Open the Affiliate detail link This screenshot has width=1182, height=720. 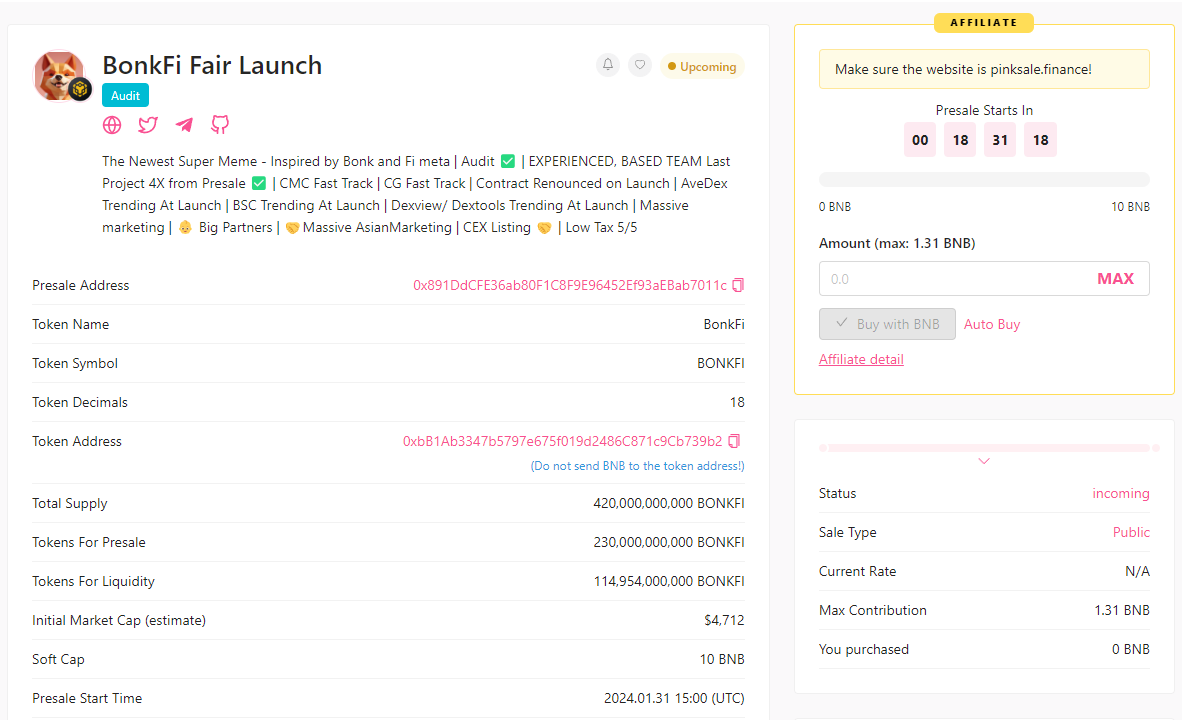point(861,360)
